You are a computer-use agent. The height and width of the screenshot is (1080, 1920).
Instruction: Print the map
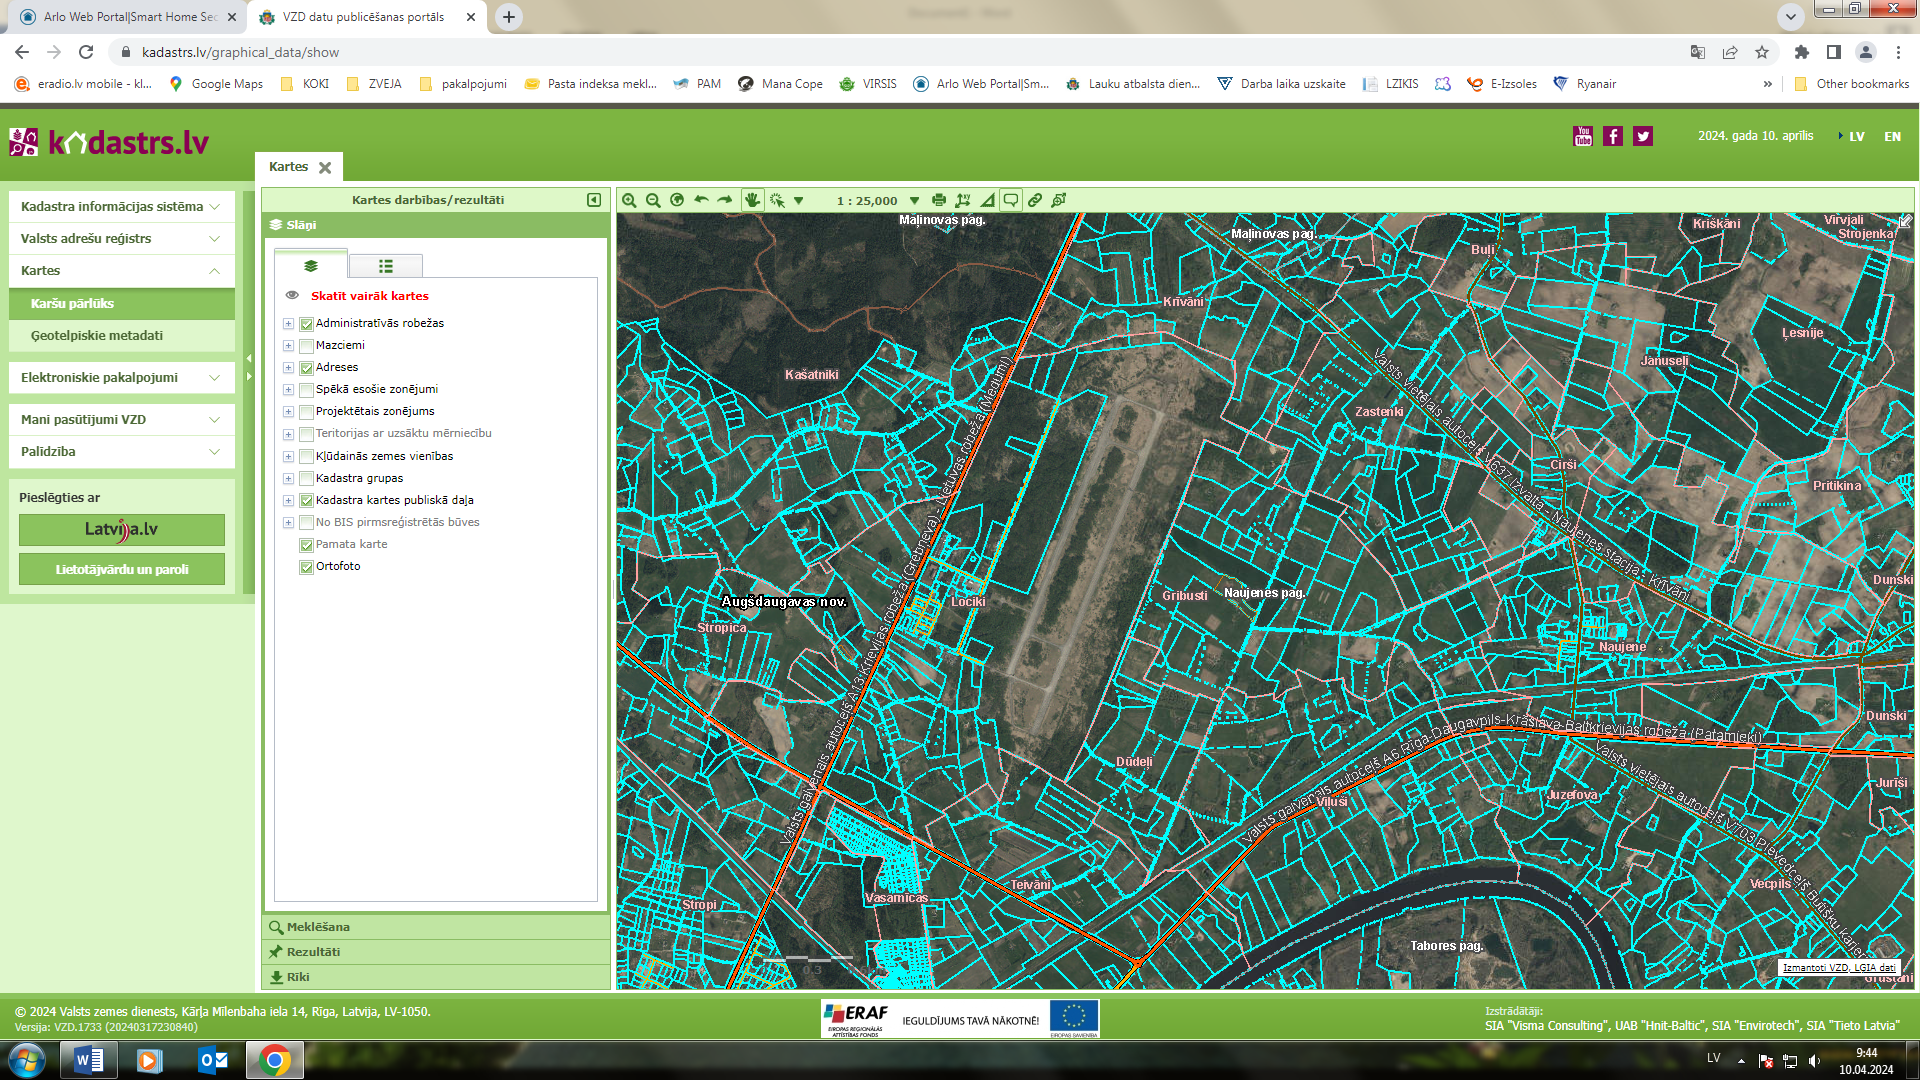point(939,200)
